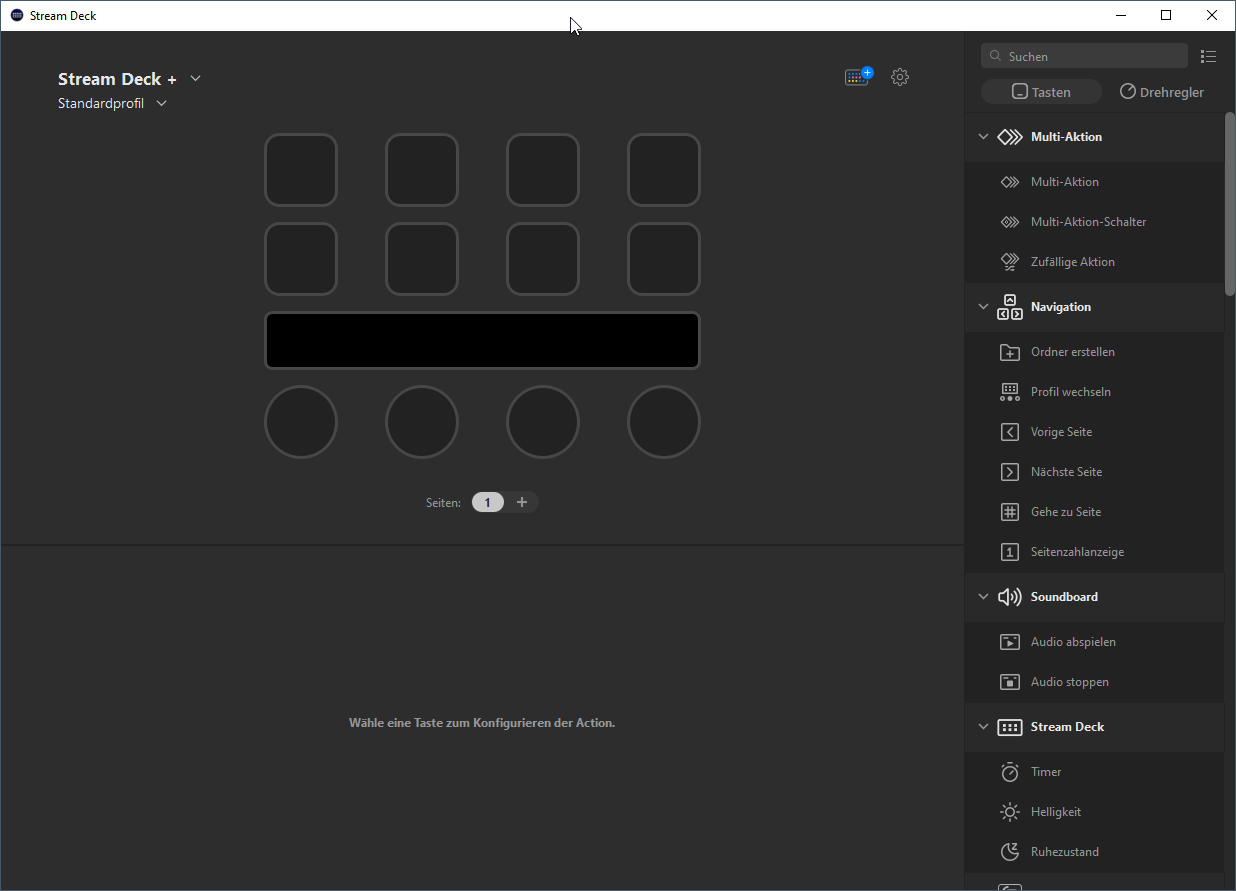Image resolution: width=1236 pixels, height=891 pixels.
Task: Click the Helligkeit text label
Action: coord(1056,812)
